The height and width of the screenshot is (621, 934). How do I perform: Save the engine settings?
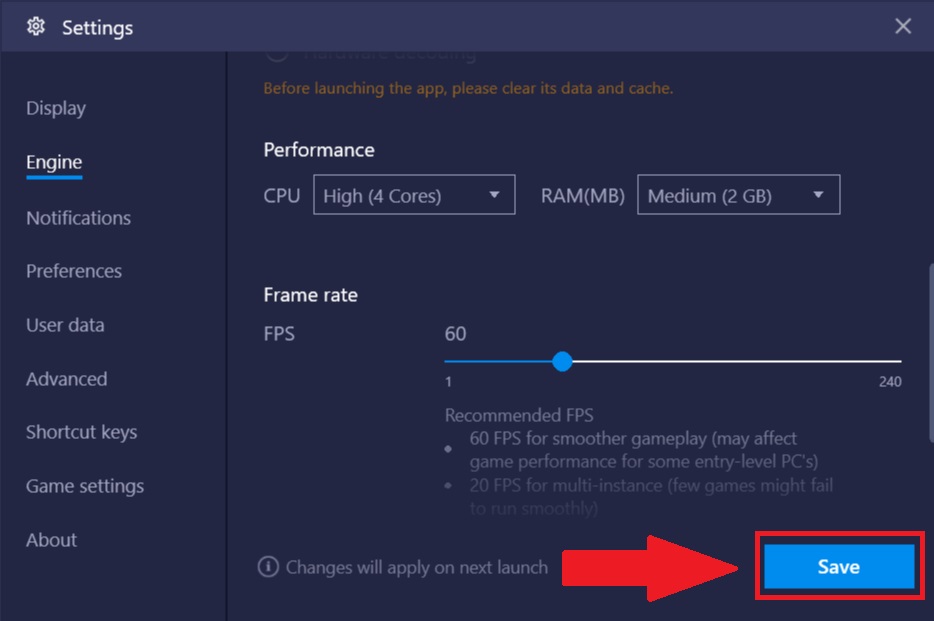(839, 566)
